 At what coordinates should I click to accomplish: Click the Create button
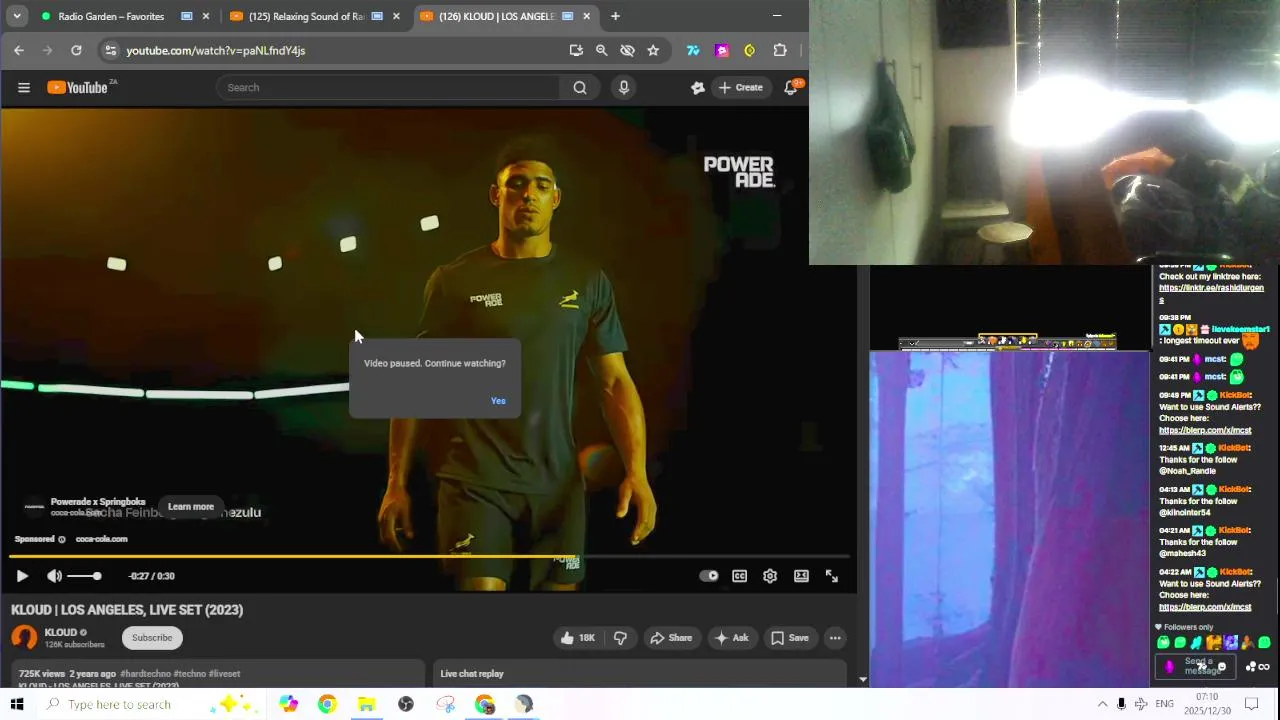click(x=741, y=87)
